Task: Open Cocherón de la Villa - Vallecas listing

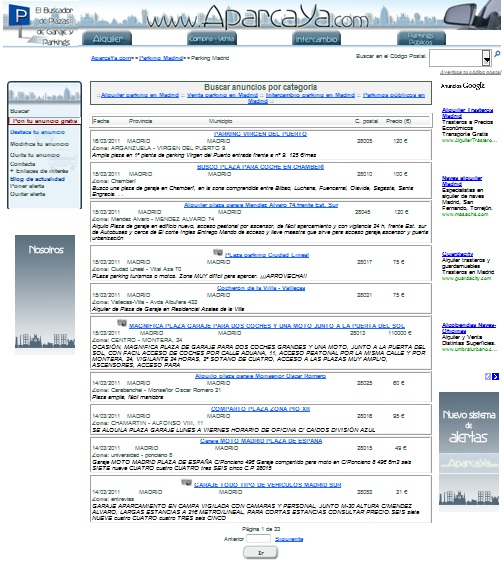Action: (261, 288)
